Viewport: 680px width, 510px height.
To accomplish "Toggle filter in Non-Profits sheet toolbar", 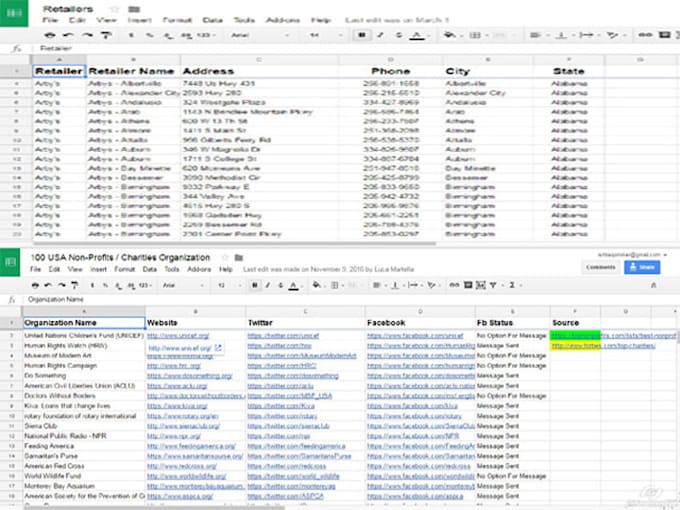I will (495, 285).
